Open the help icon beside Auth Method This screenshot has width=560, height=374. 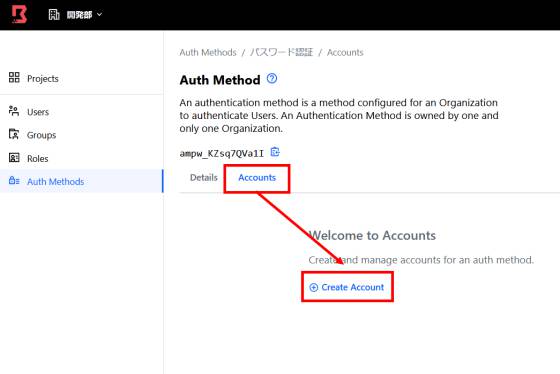click(272, 78)
